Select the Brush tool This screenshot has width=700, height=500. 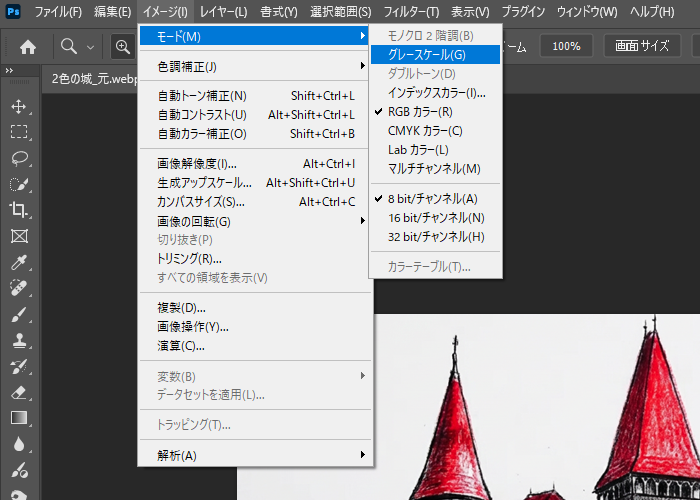tap(18, 314)
